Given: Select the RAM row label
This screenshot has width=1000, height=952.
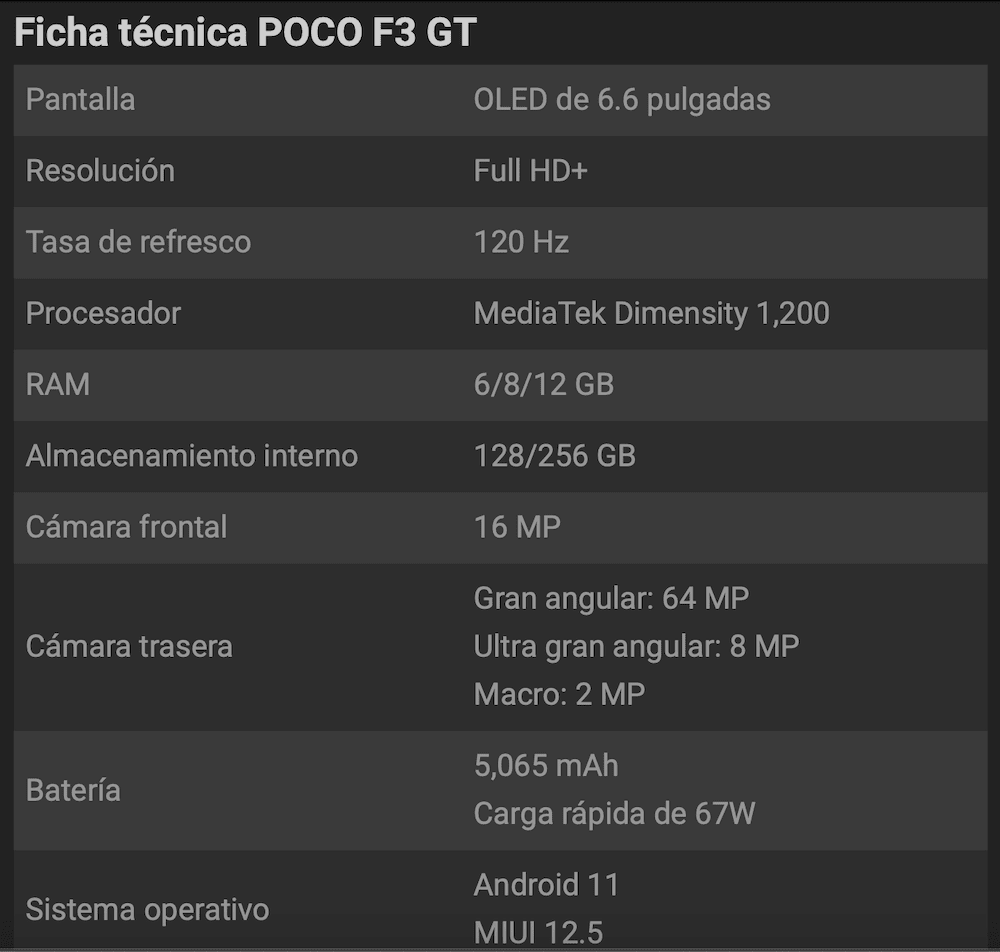Looking at the screenshot, I should pos(57,384).
